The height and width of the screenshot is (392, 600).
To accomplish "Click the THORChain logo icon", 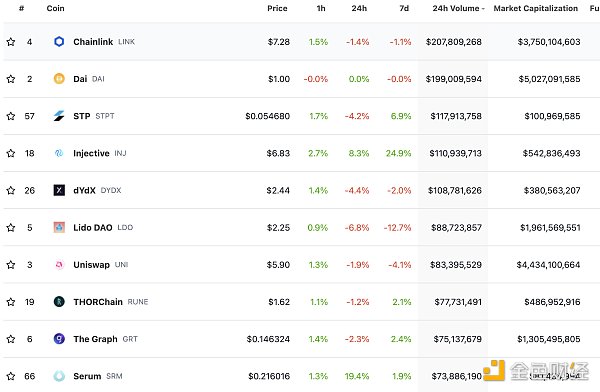I will [x=59, y=302].
